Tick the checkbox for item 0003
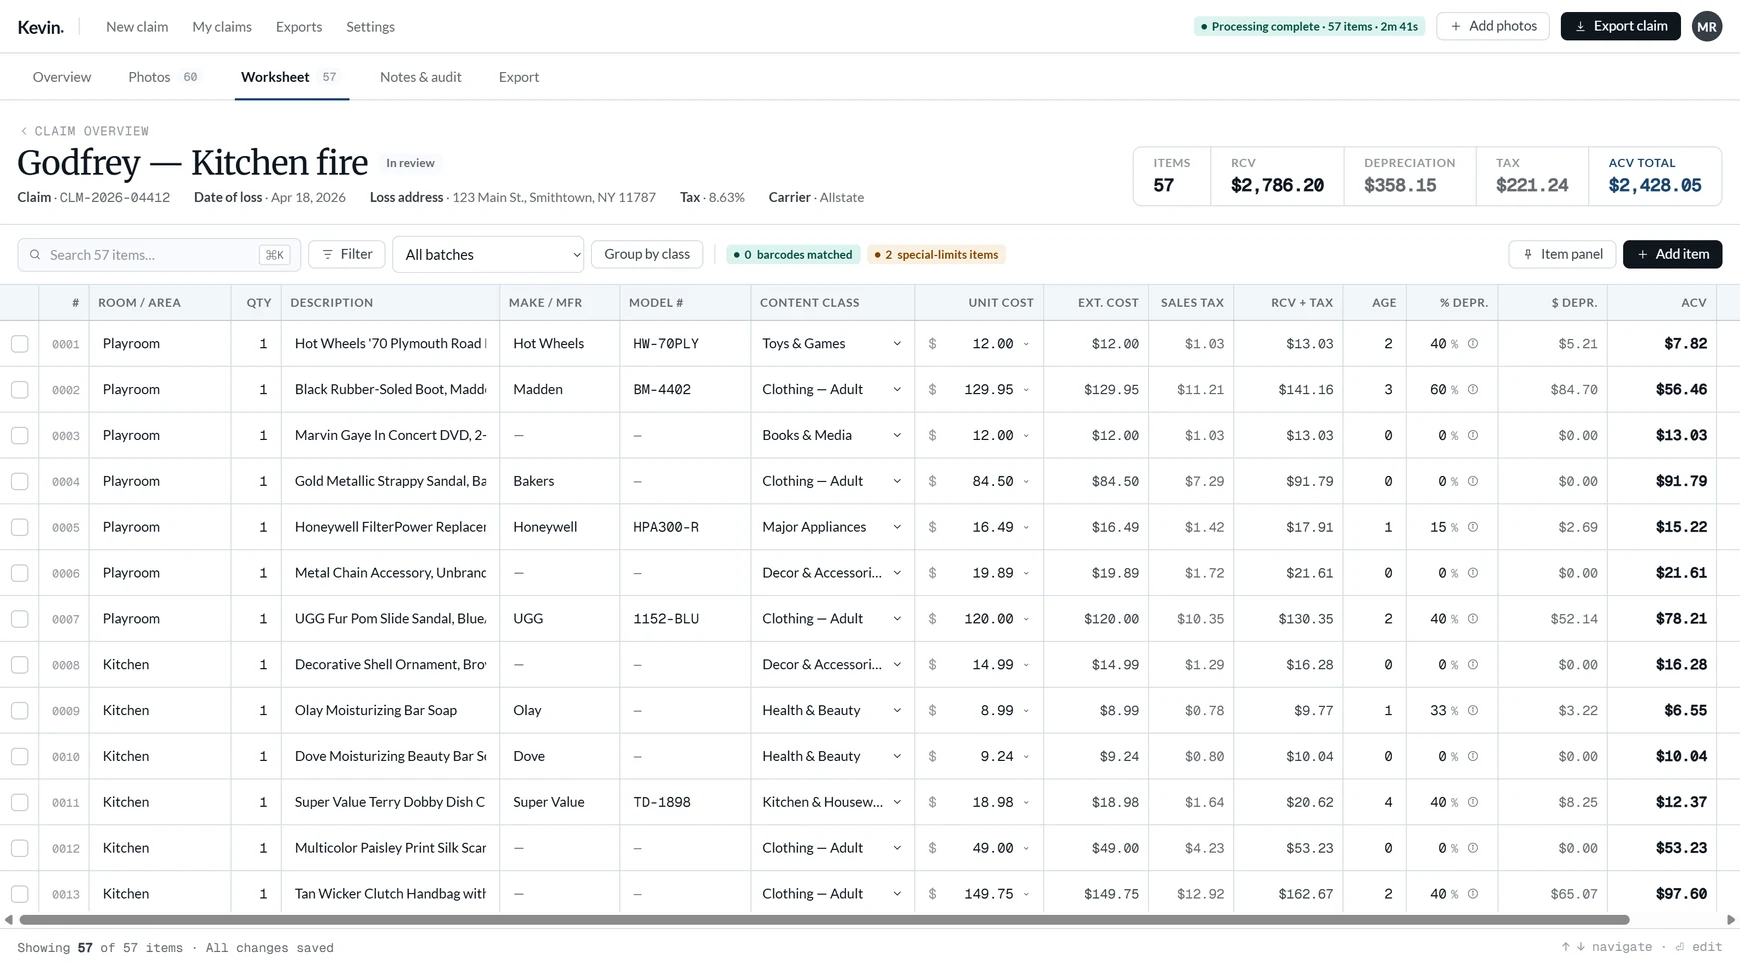Screen dimensions: 1740x964 [20, 436]
